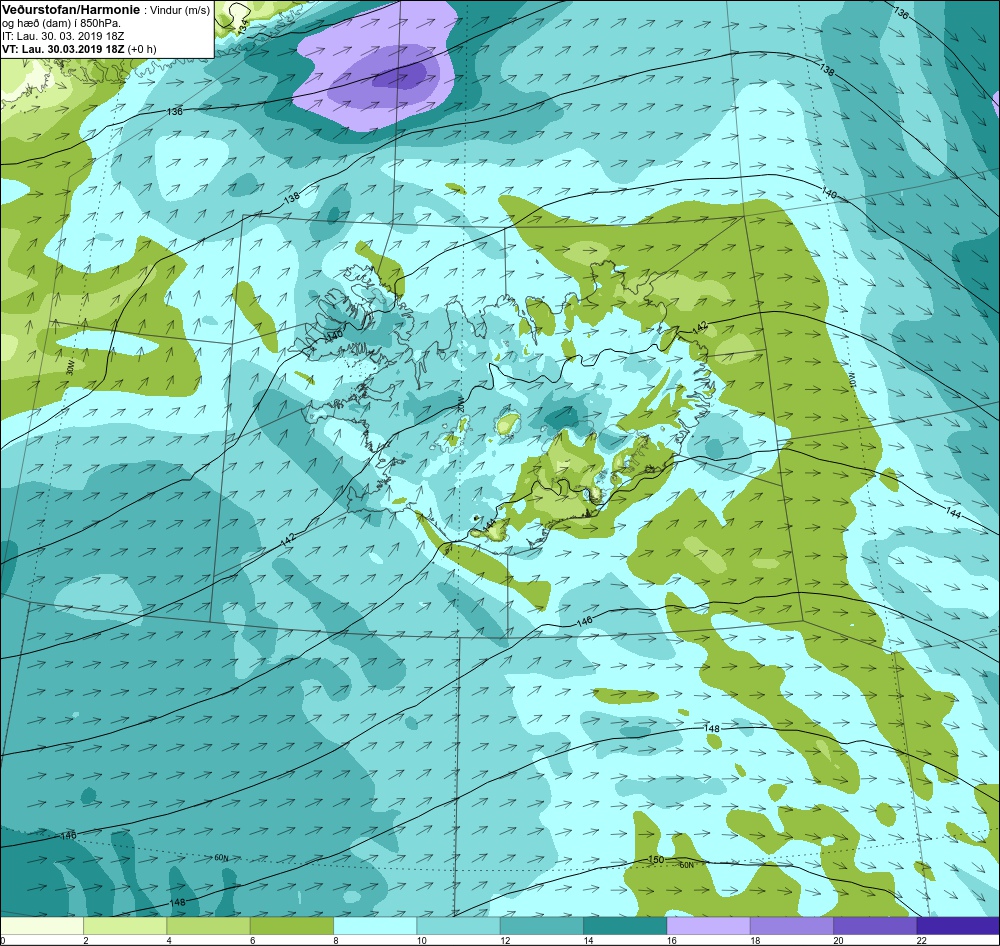
Task: Click the "30W" longitude label
Action: (x=70, y=367)
